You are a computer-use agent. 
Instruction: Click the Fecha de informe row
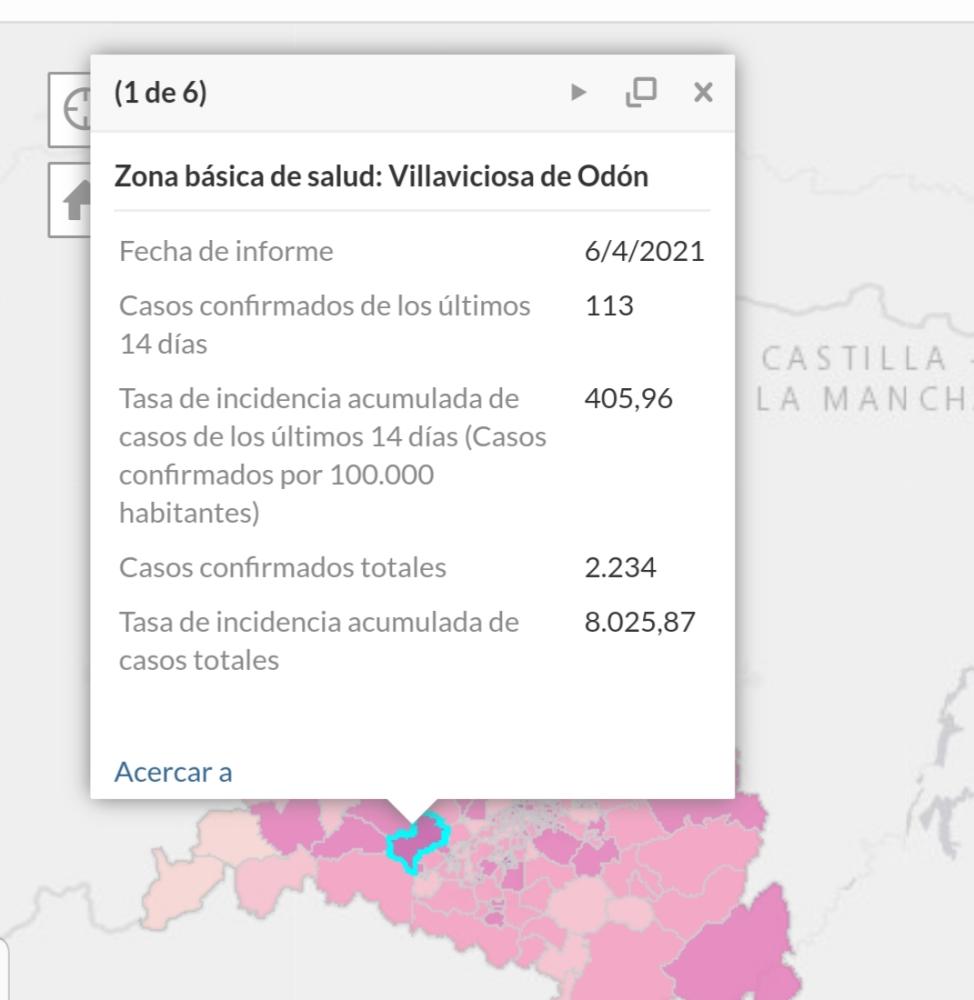coord(224,251)
